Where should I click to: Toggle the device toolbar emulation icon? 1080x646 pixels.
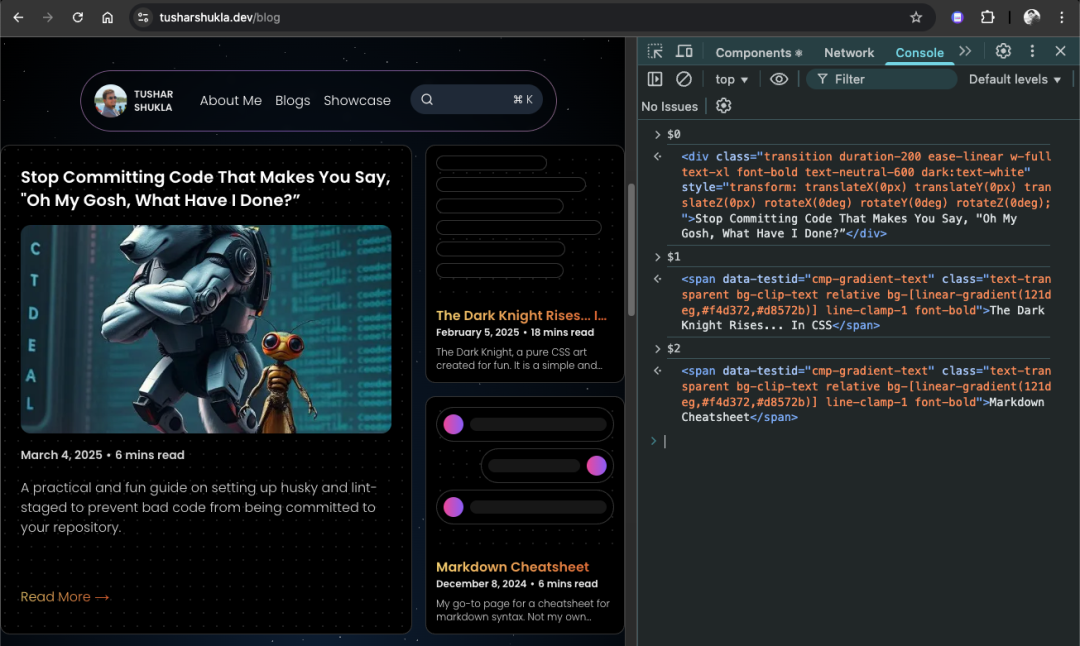tap(683, 51)
